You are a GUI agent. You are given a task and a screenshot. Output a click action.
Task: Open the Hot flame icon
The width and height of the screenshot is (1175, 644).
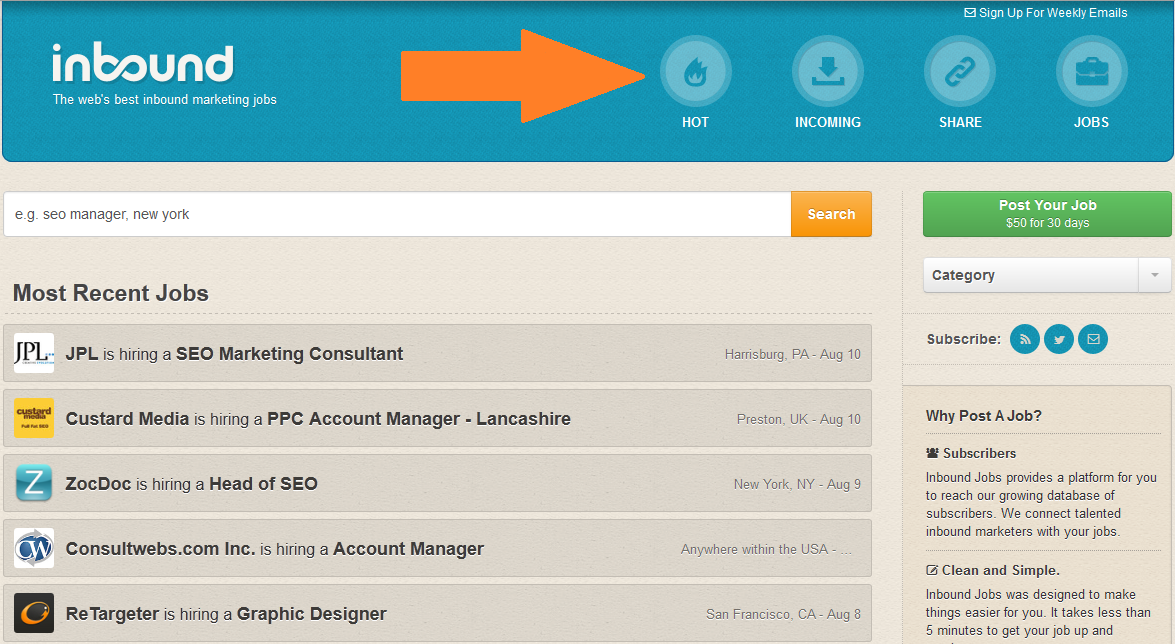click(695, 71)
